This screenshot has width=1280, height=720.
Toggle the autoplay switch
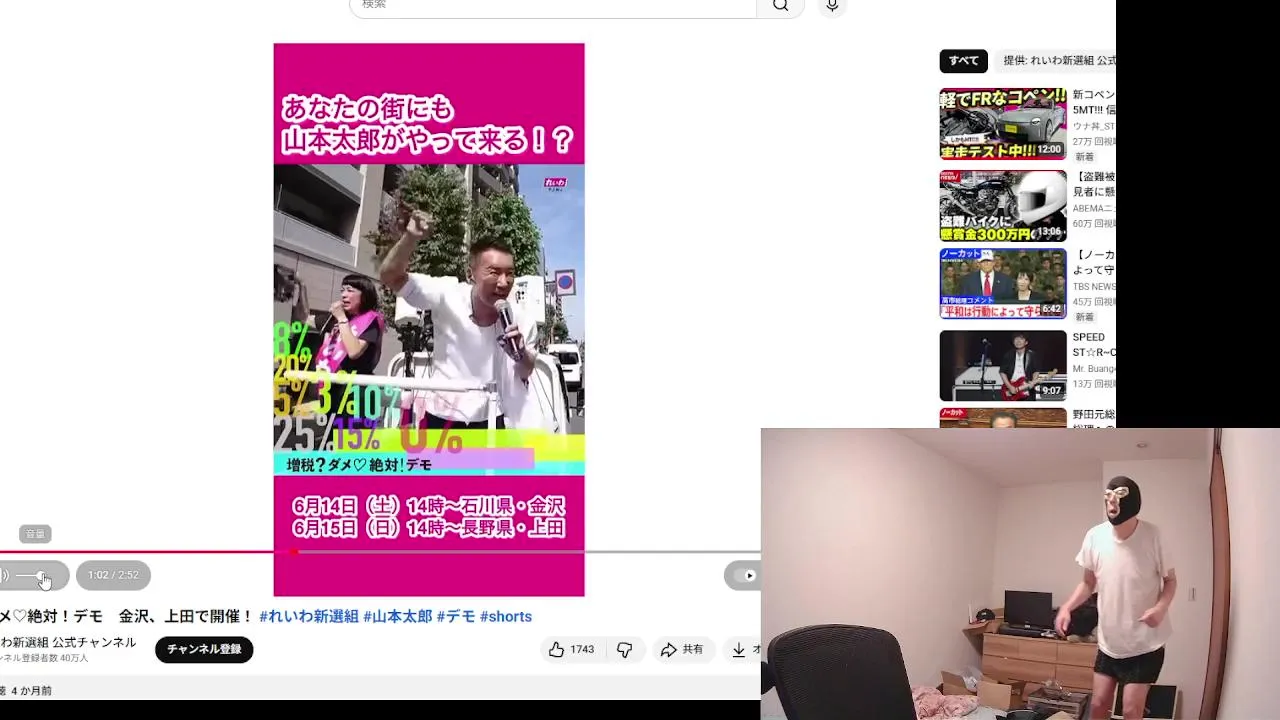[x=745, y=575]
